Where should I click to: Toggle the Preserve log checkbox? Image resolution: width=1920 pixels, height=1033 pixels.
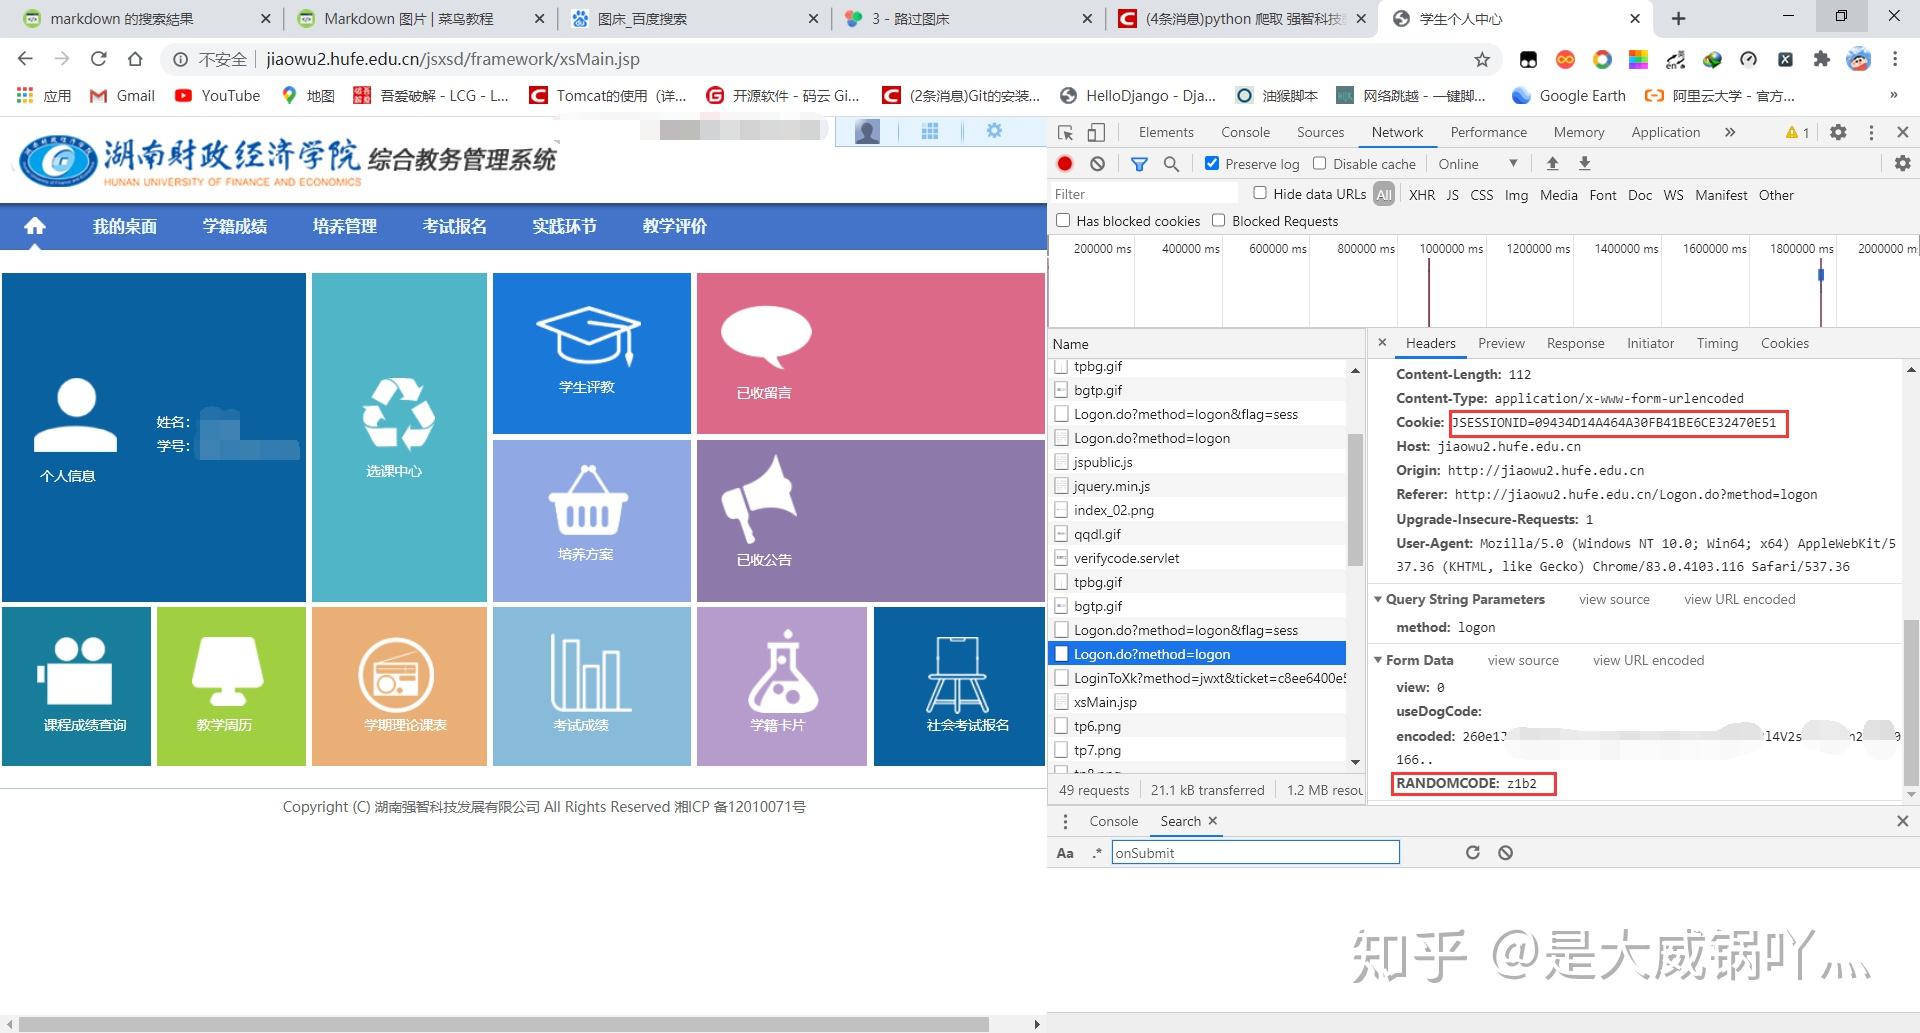pyautogui.click(x=1212, y=163)
